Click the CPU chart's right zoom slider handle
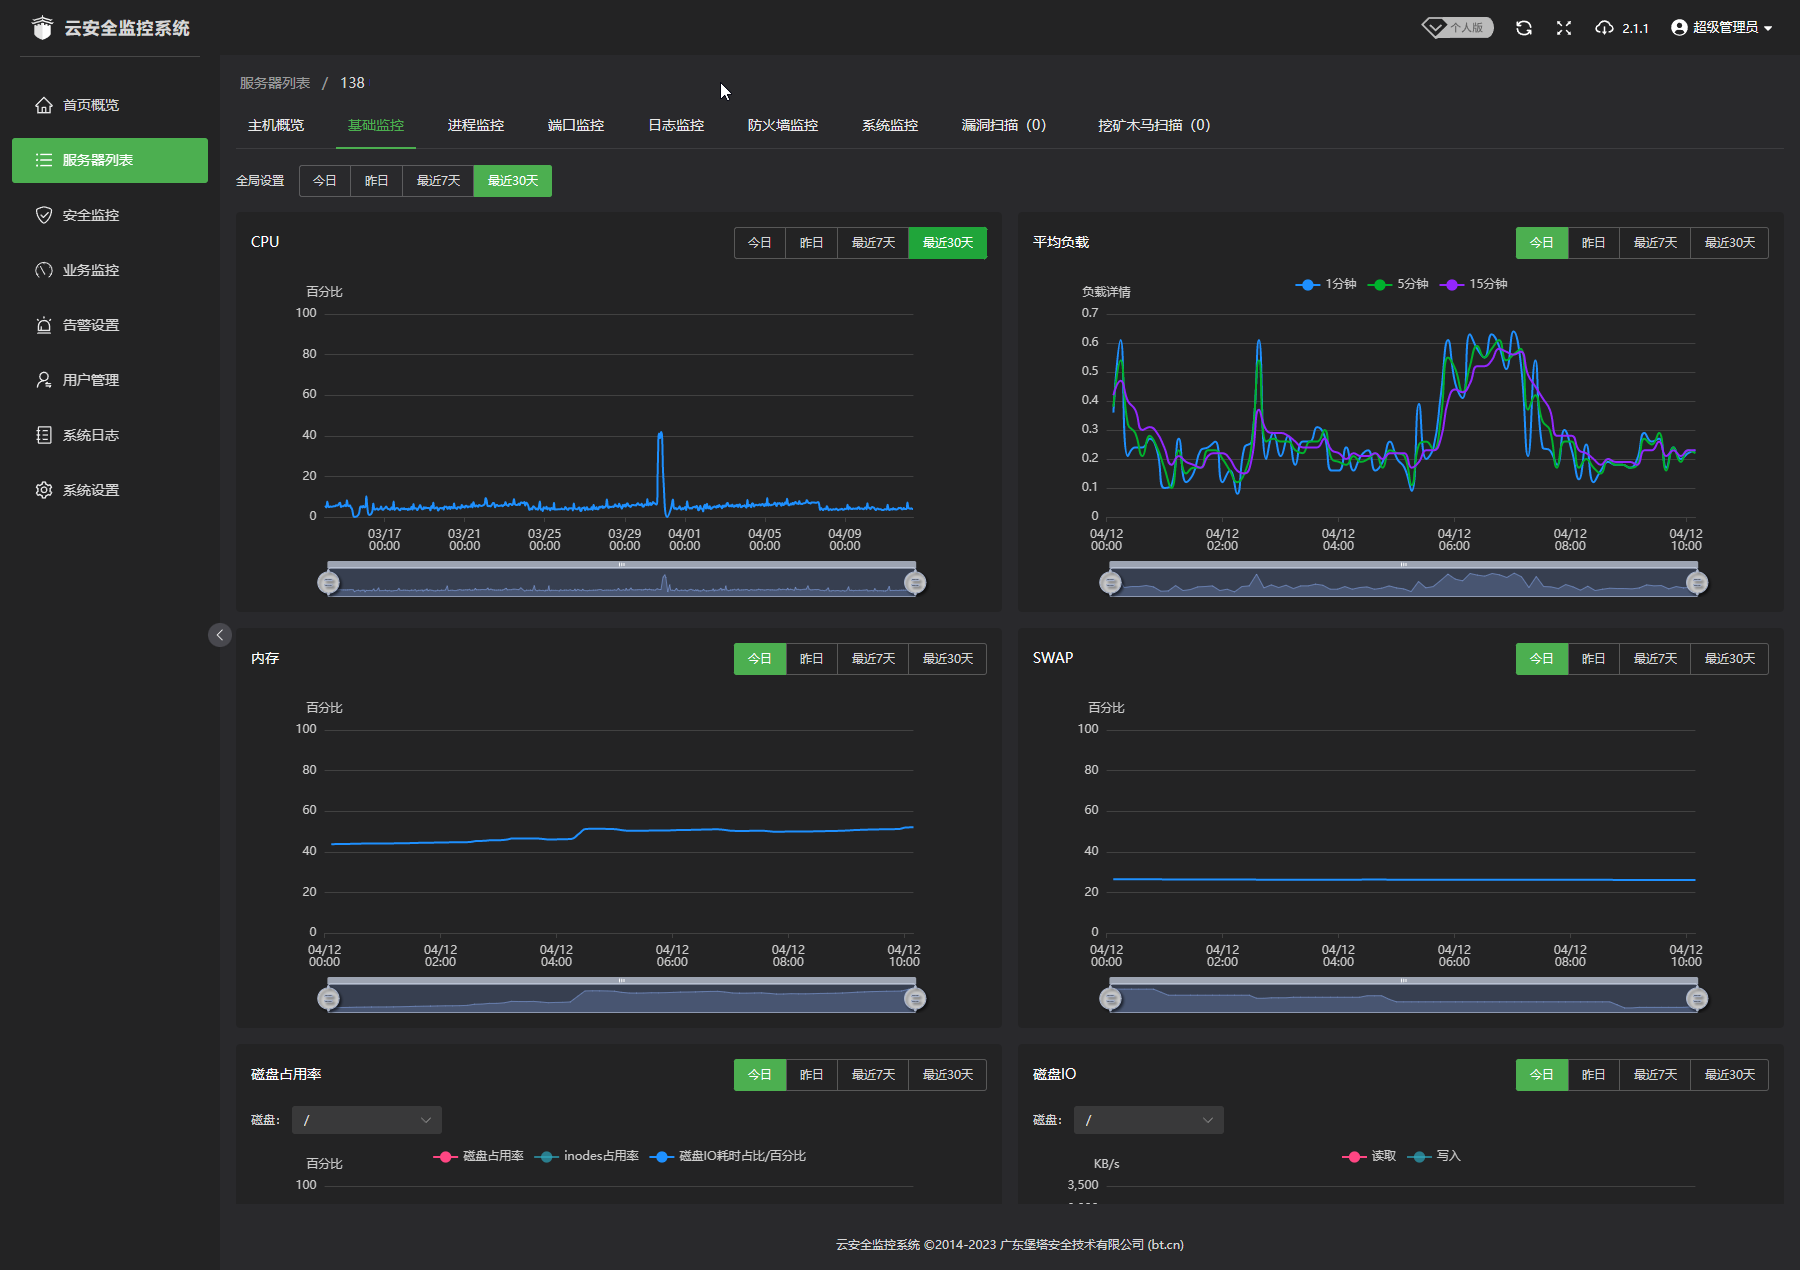1800x1270 pixels. coord(914,583)
